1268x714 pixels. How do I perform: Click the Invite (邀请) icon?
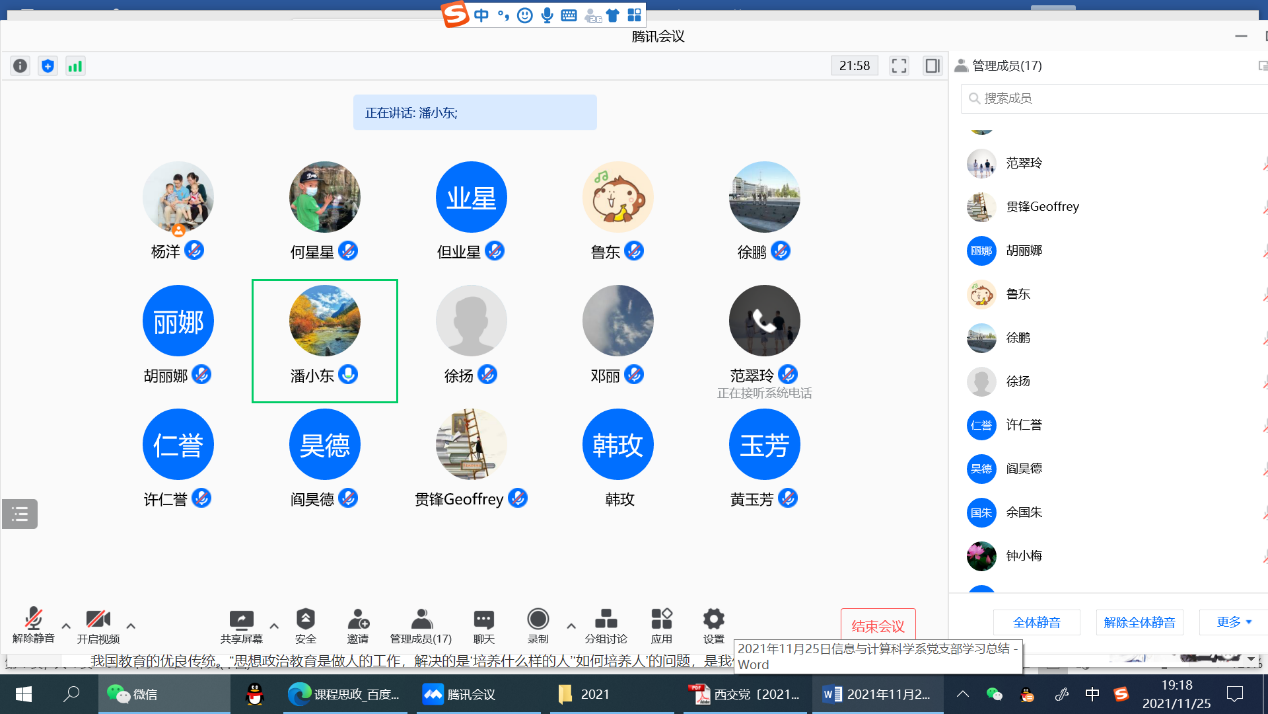point(358,626)
